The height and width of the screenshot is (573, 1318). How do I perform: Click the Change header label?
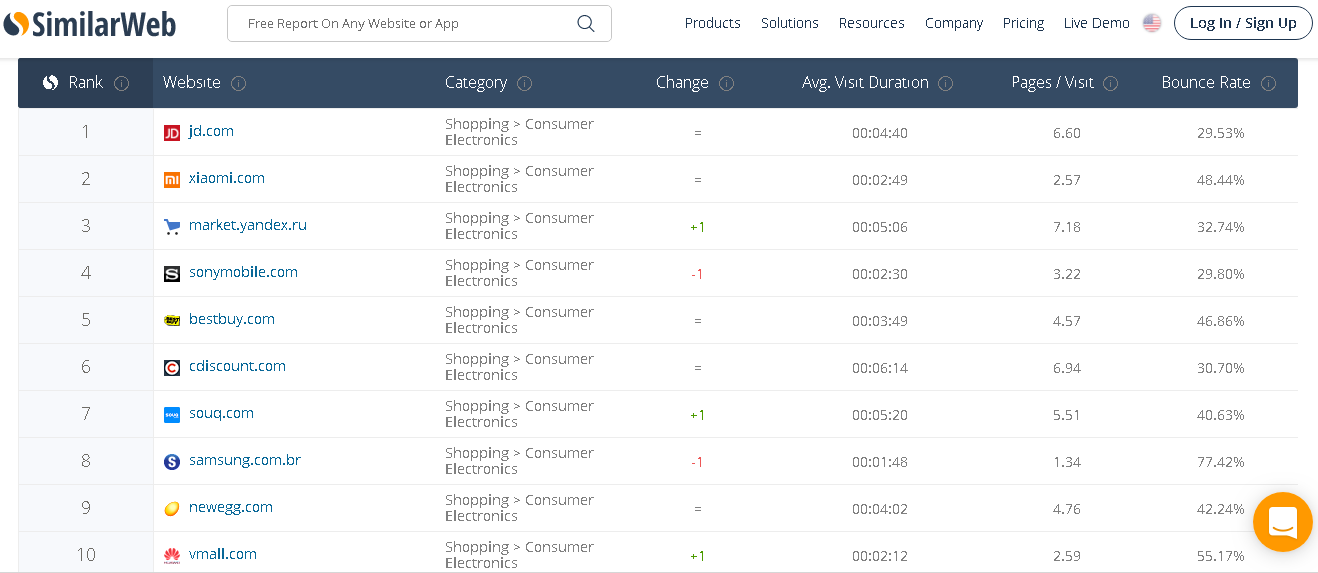tap(682, 83)
